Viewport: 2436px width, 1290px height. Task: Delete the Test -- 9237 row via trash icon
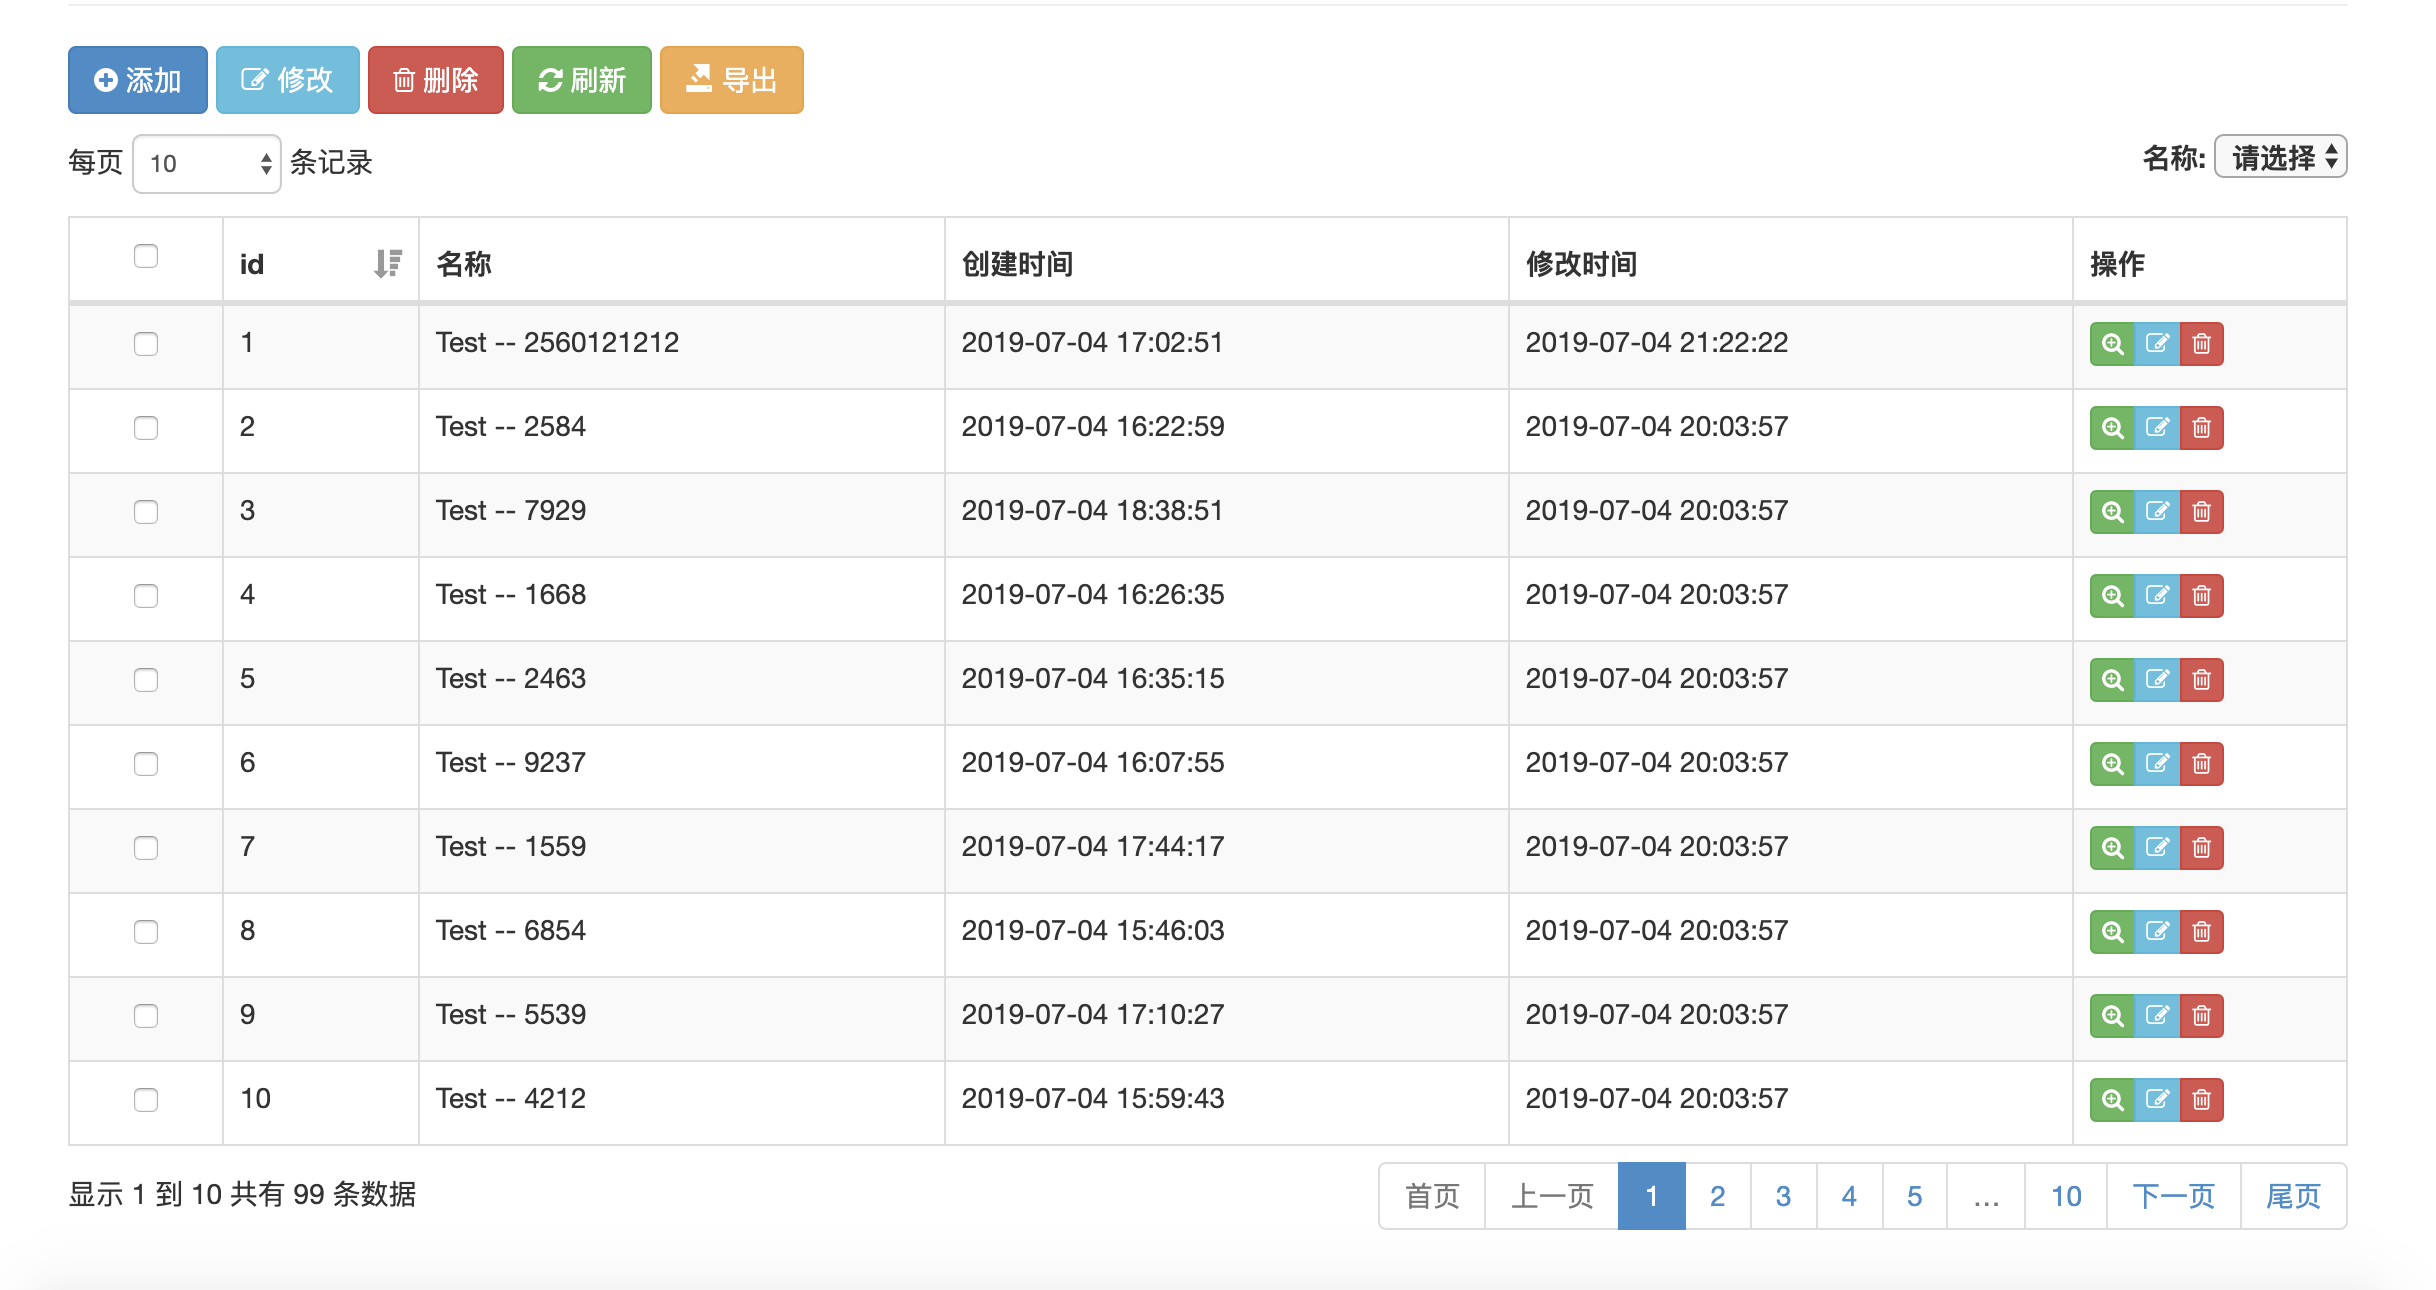[x=2202, y=764]
